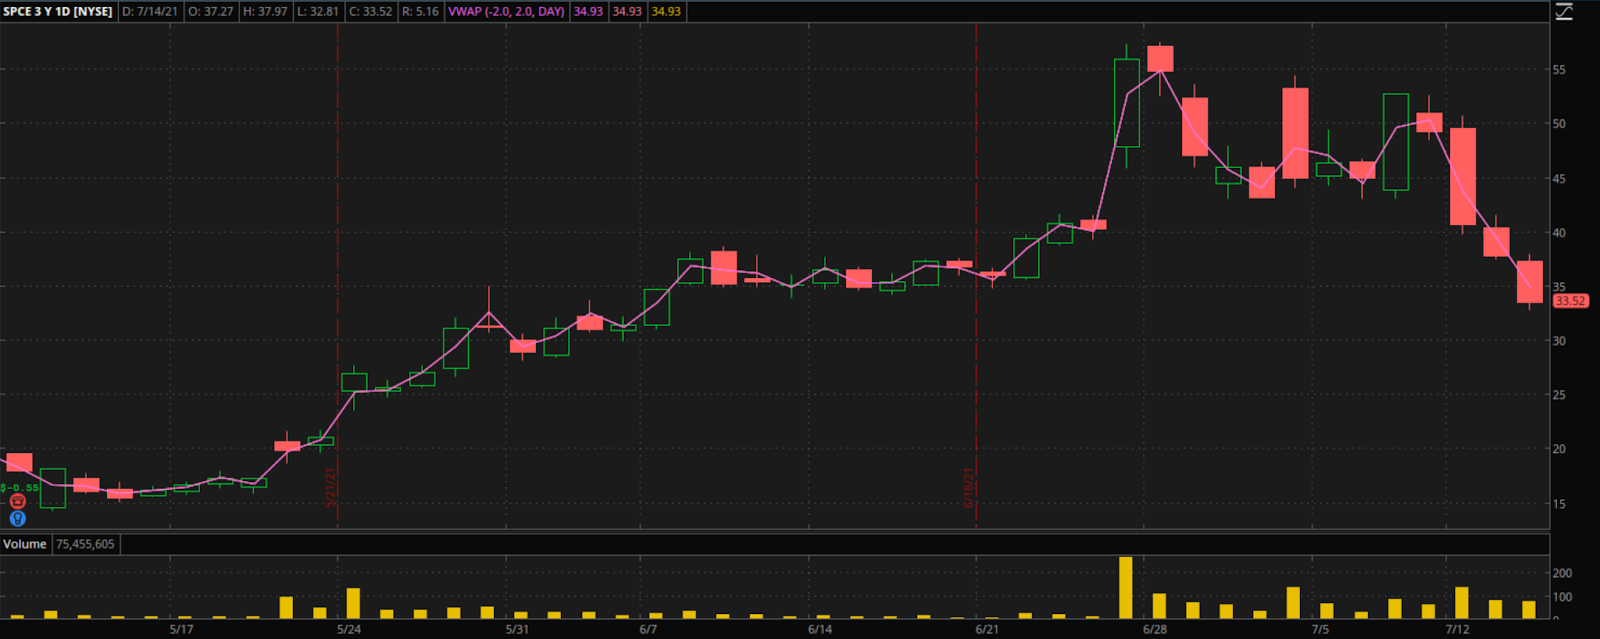Click the SPCE 3 Y 1D [NYSE] symbol label

[58, 12]
